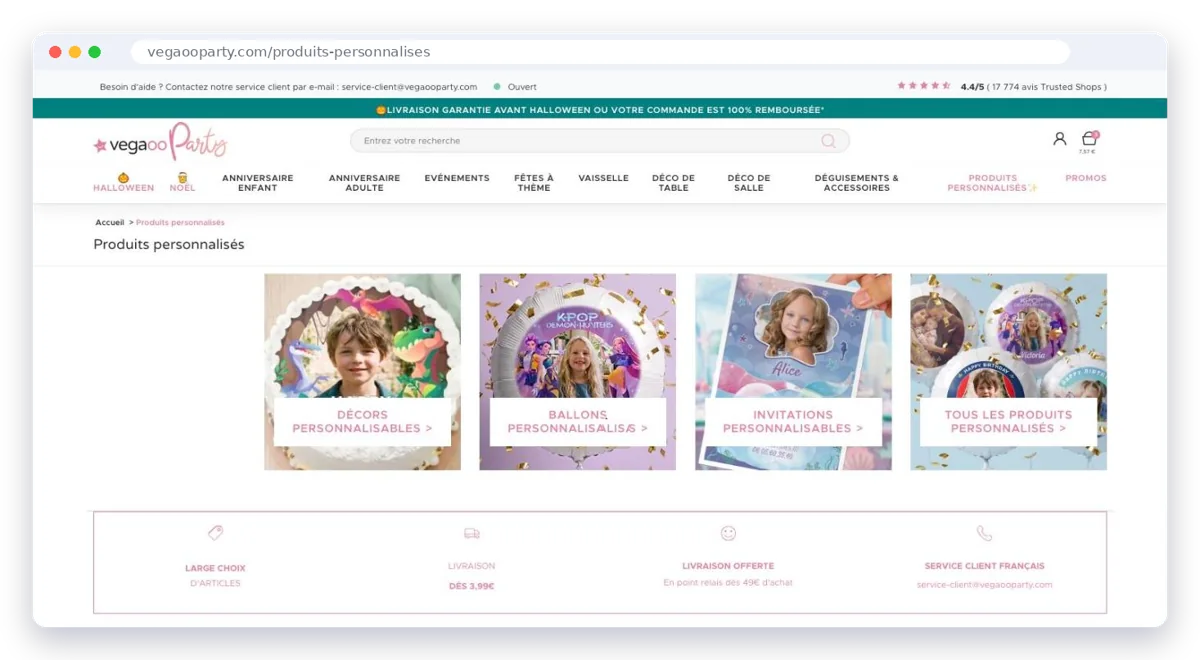
Task: Open the user account icon
Action: (x=1059, y=139)
